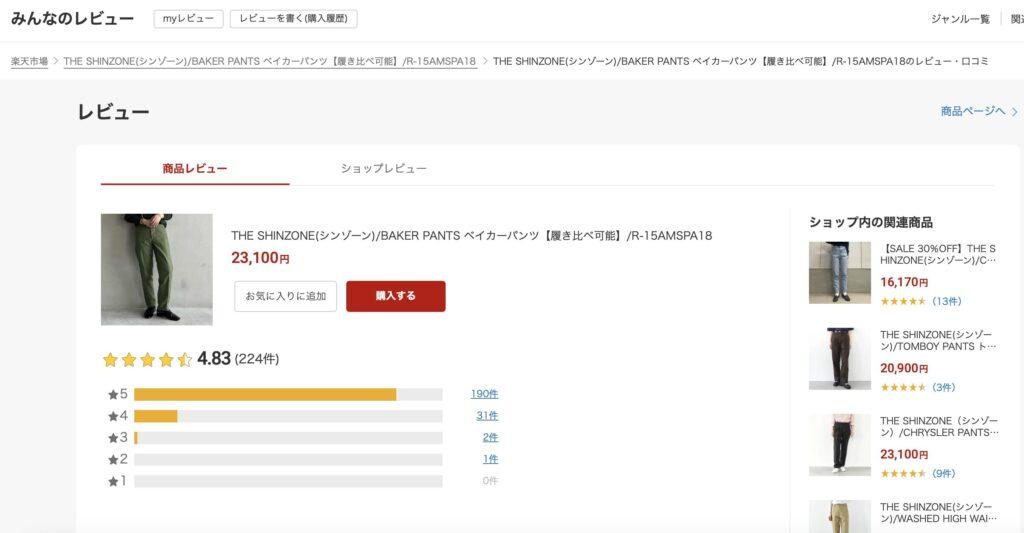
Task: Open ジャンル一覧 in the top navigation
Action: tap(960, 19)
